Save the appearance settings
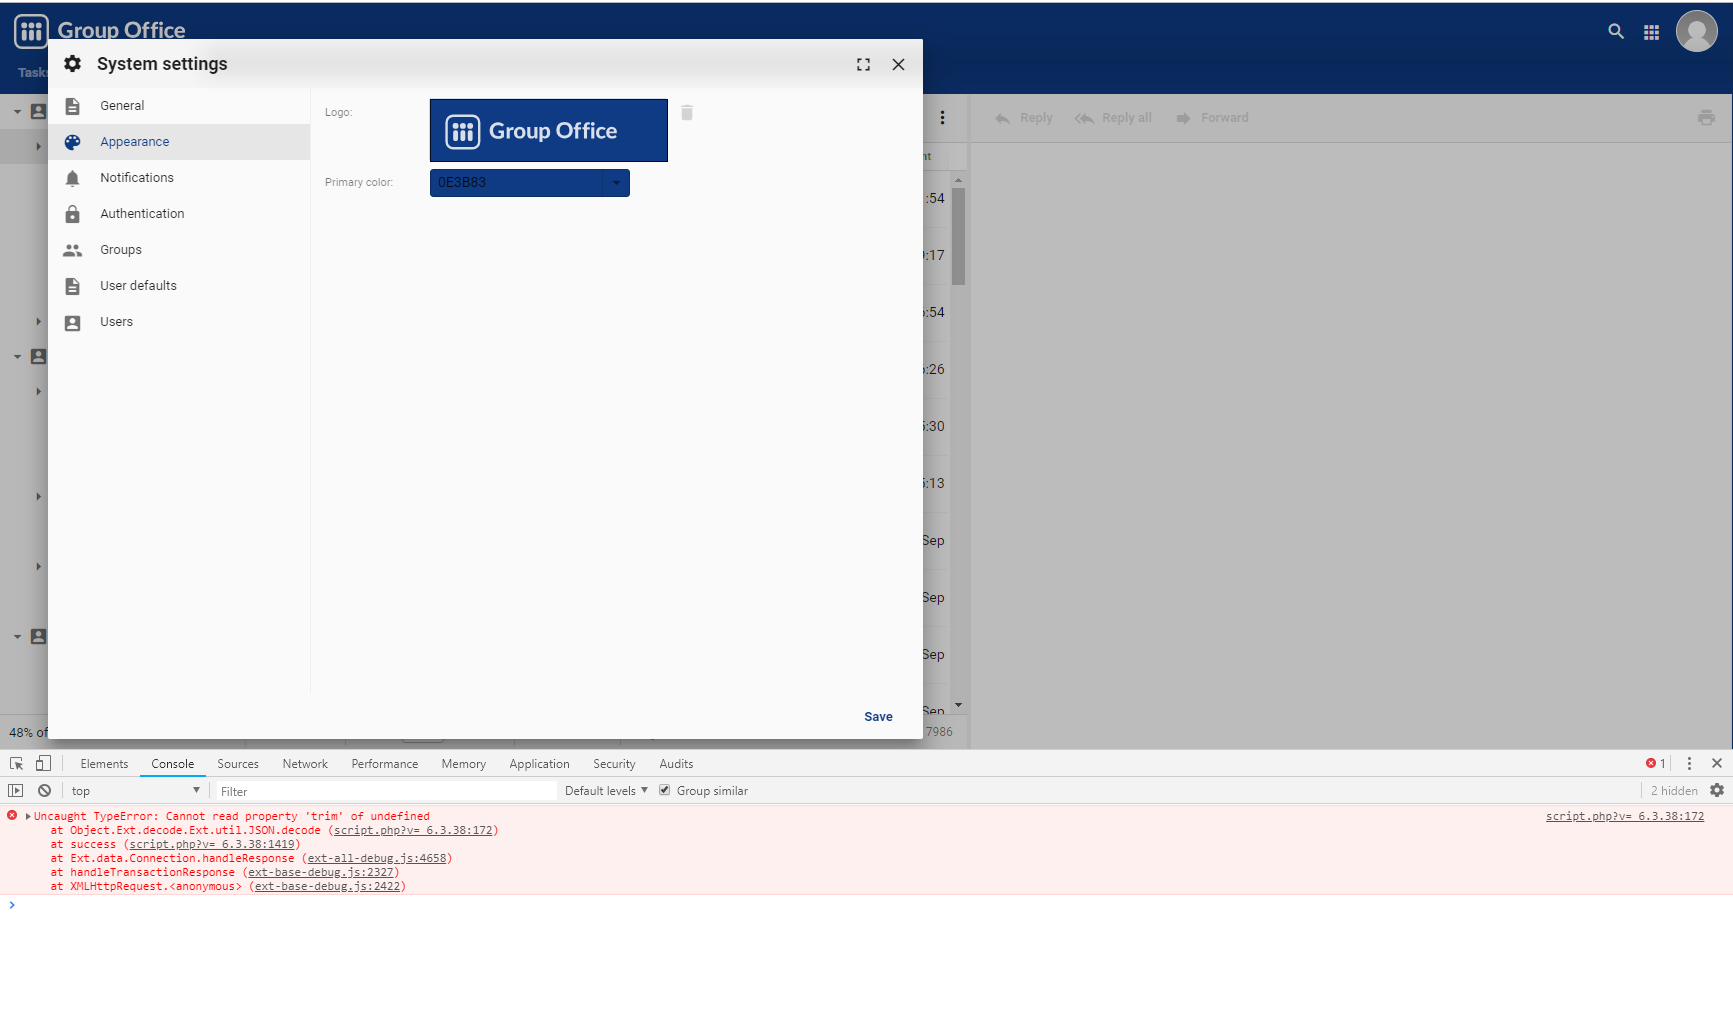Screen dimensions: 1733x1018 [877, 716]
